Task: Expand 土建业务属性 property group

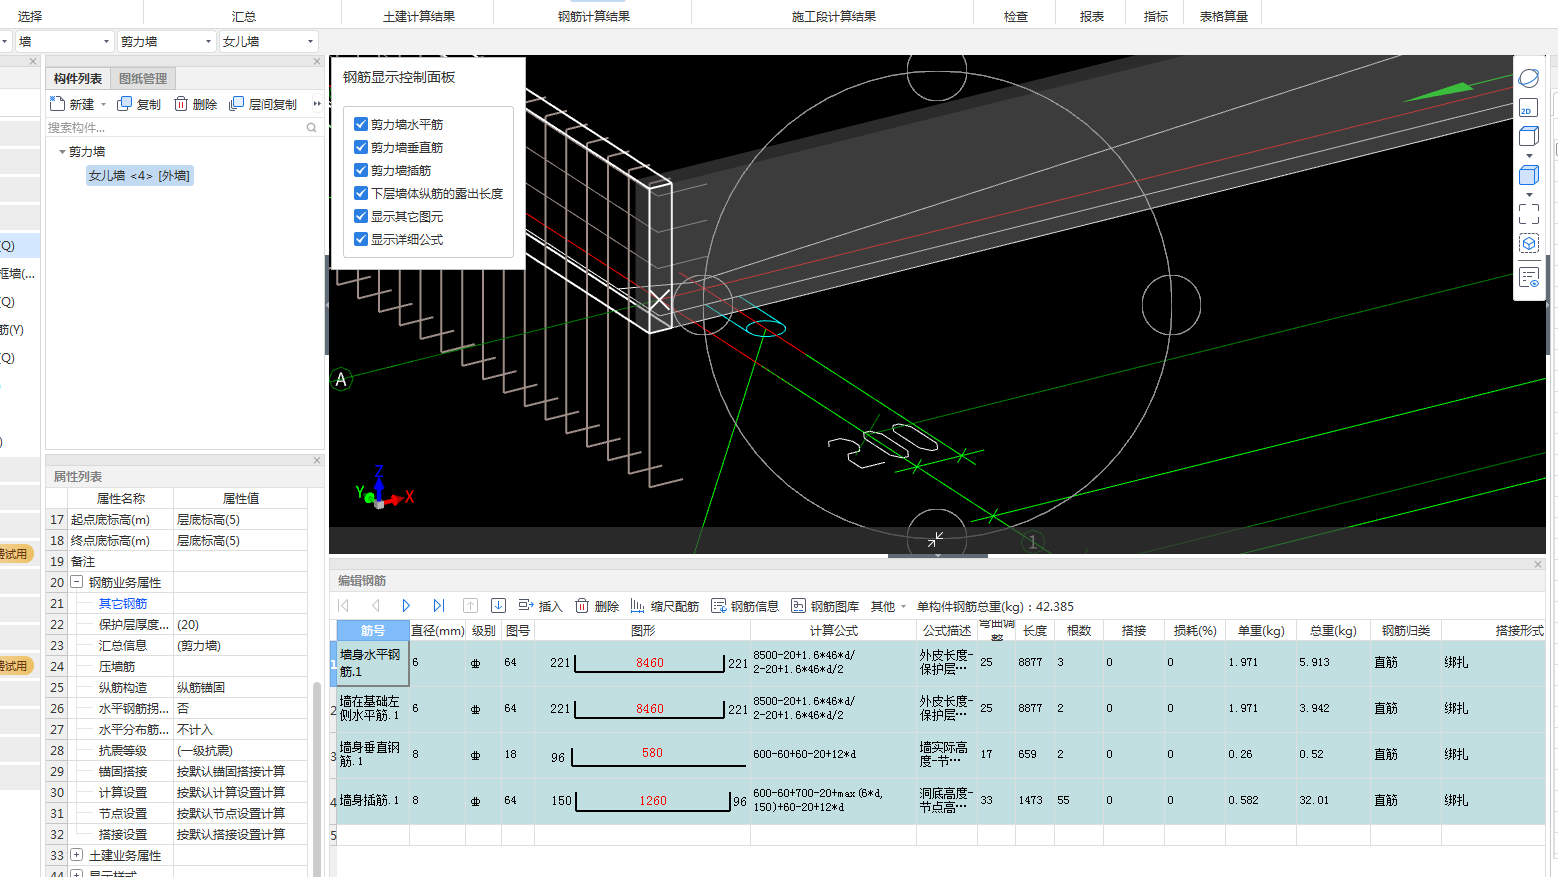Action: (77, 855)
